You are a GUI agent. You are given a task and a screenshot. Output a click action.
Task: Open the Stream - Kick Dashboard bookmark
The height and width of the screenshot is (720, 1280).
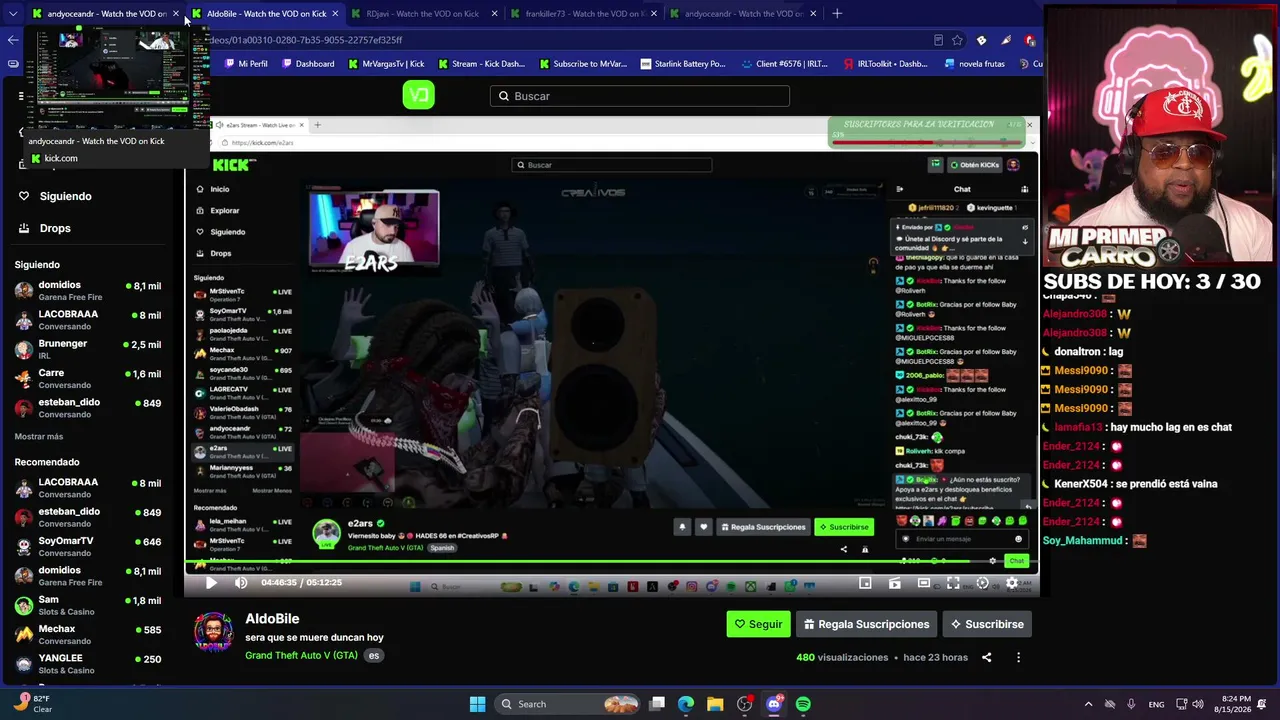(x=481, y=64)
